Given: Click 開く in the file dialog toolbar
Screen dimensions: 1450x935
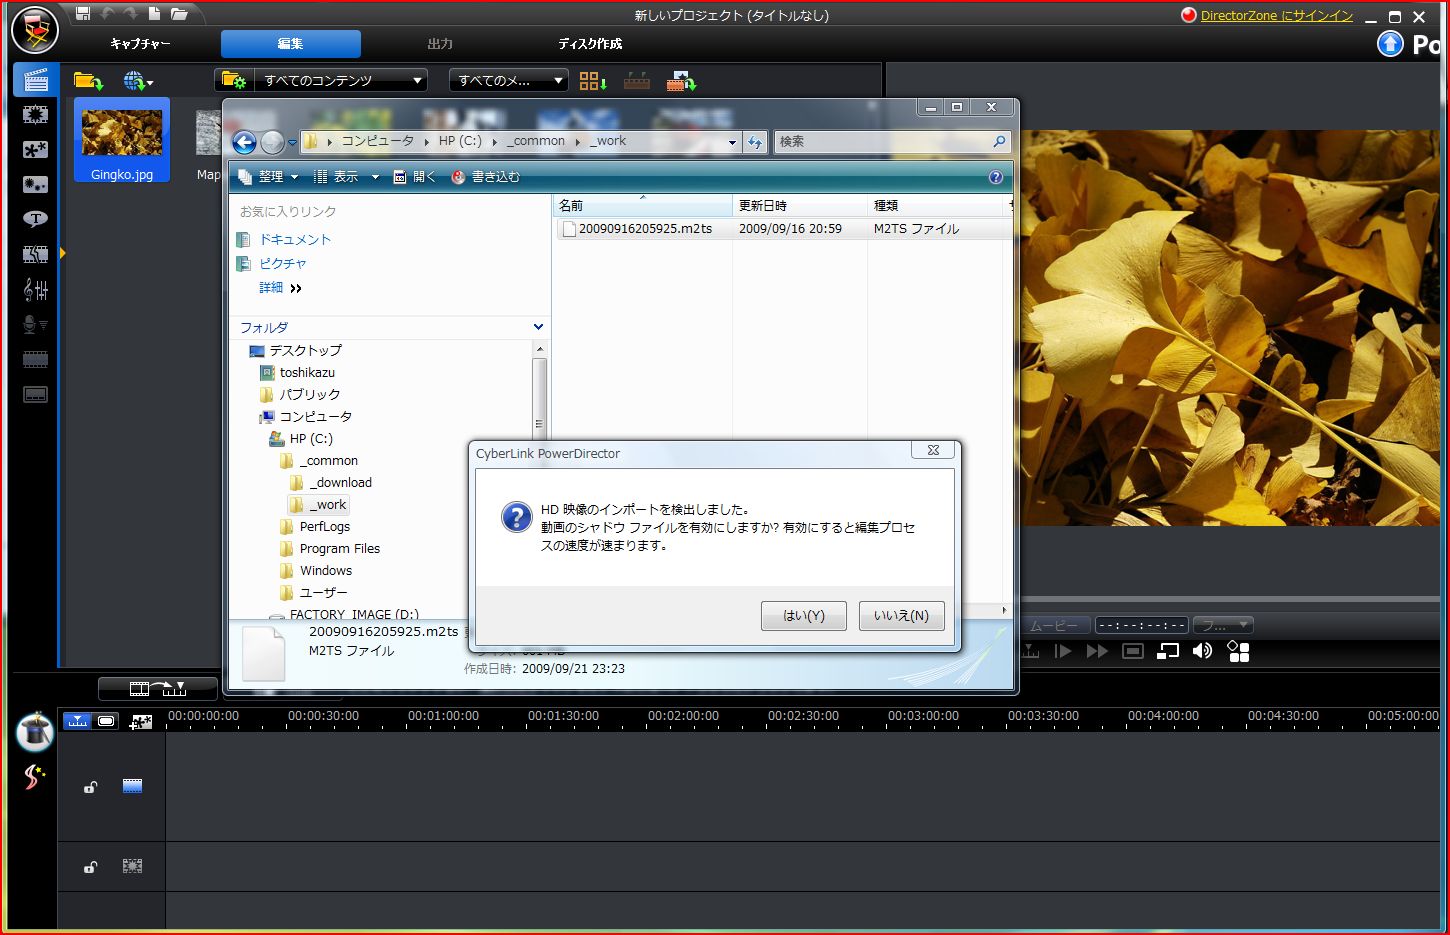Looking at the screenshot, I should (414, 177).
